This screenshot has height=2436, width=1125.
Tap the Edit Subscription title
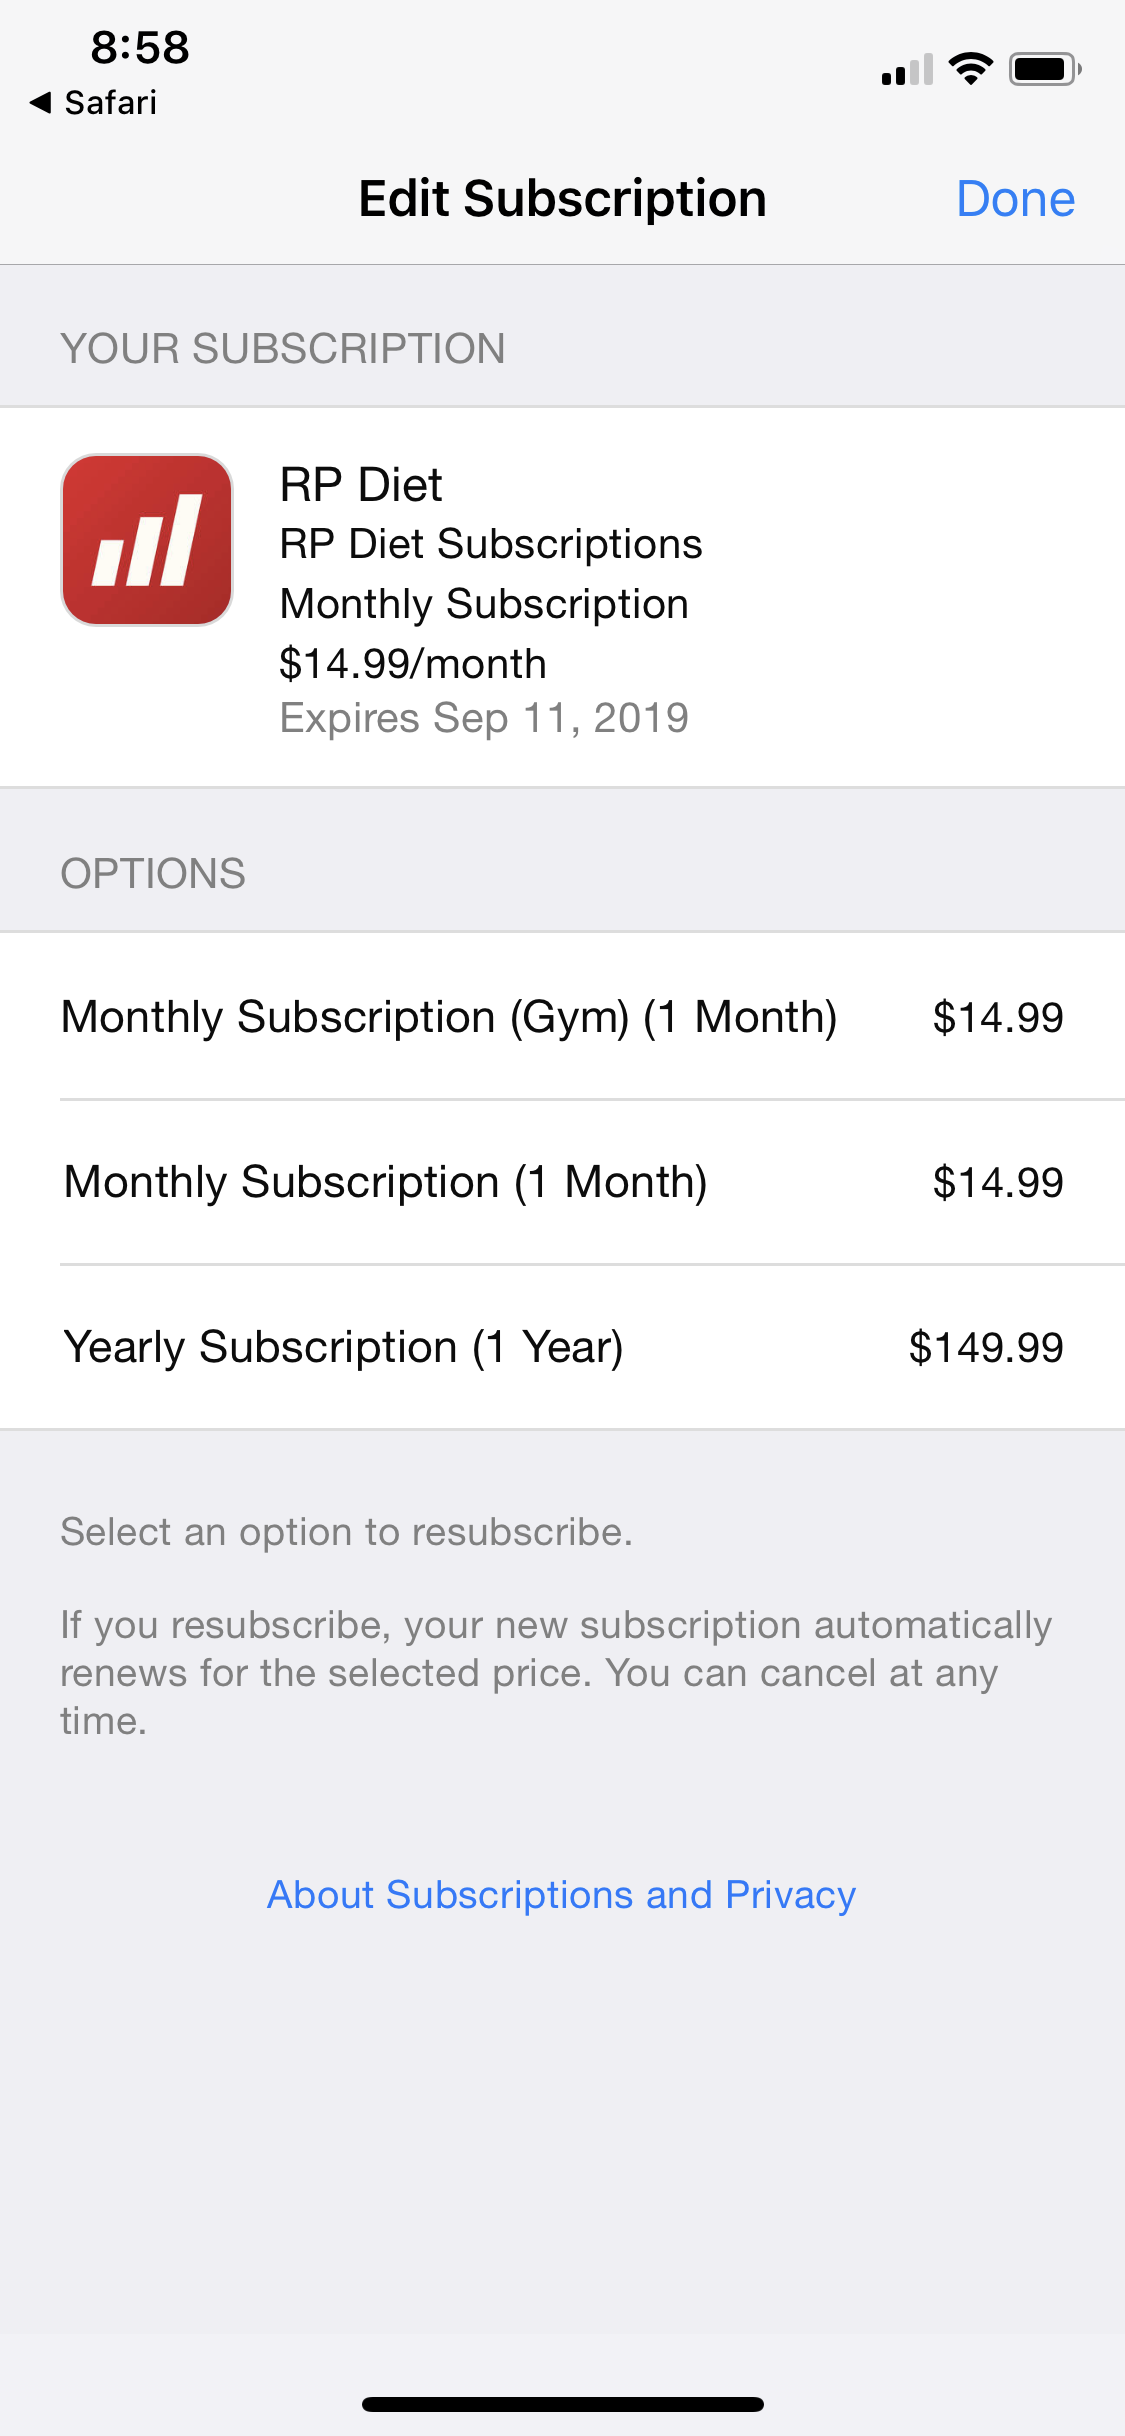pos(562,199)
